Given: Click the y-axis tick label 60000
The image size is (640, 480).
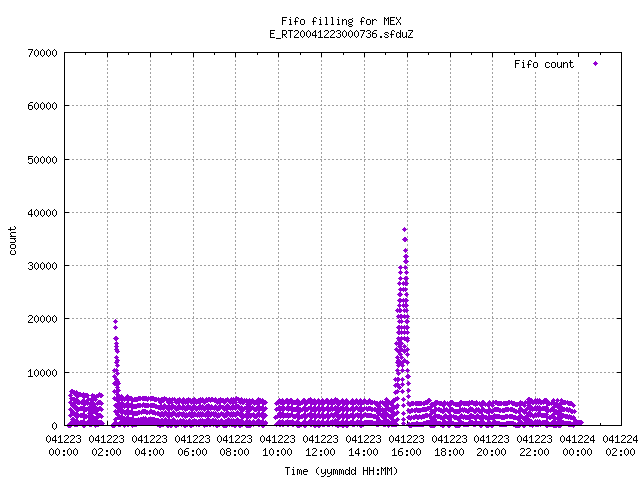Looking at the screenshot, I should (x=42, y=106).
